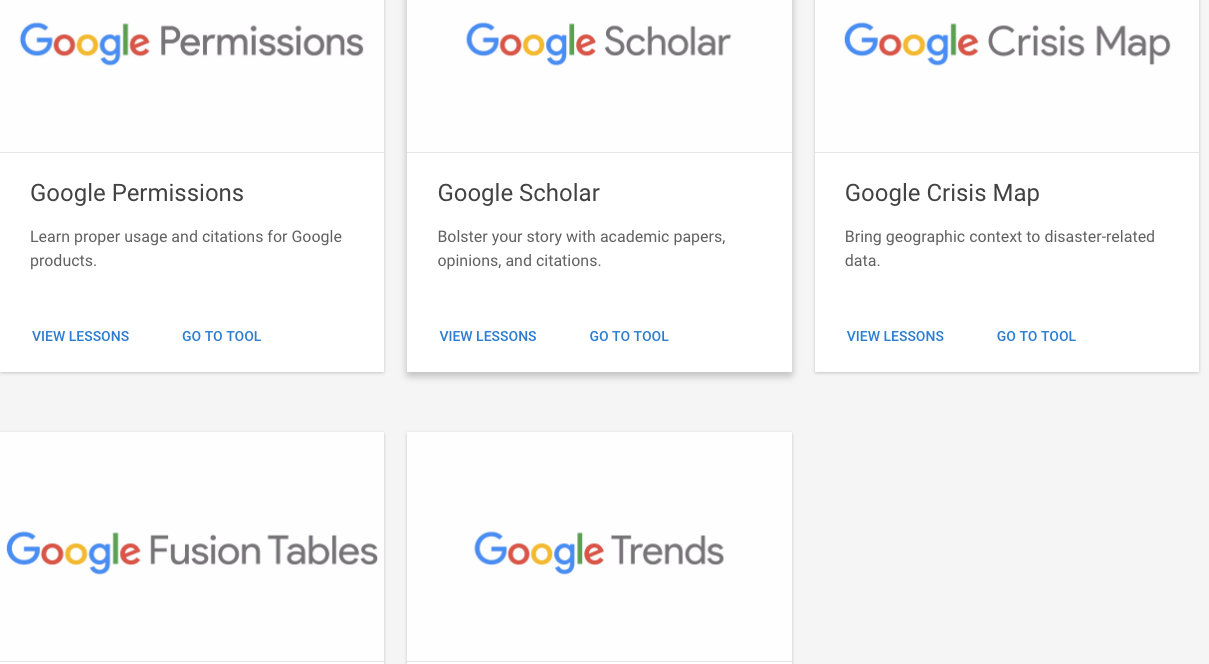Select the 'Google Scholar' card title
1209x664 pixels.
point(518,193)
